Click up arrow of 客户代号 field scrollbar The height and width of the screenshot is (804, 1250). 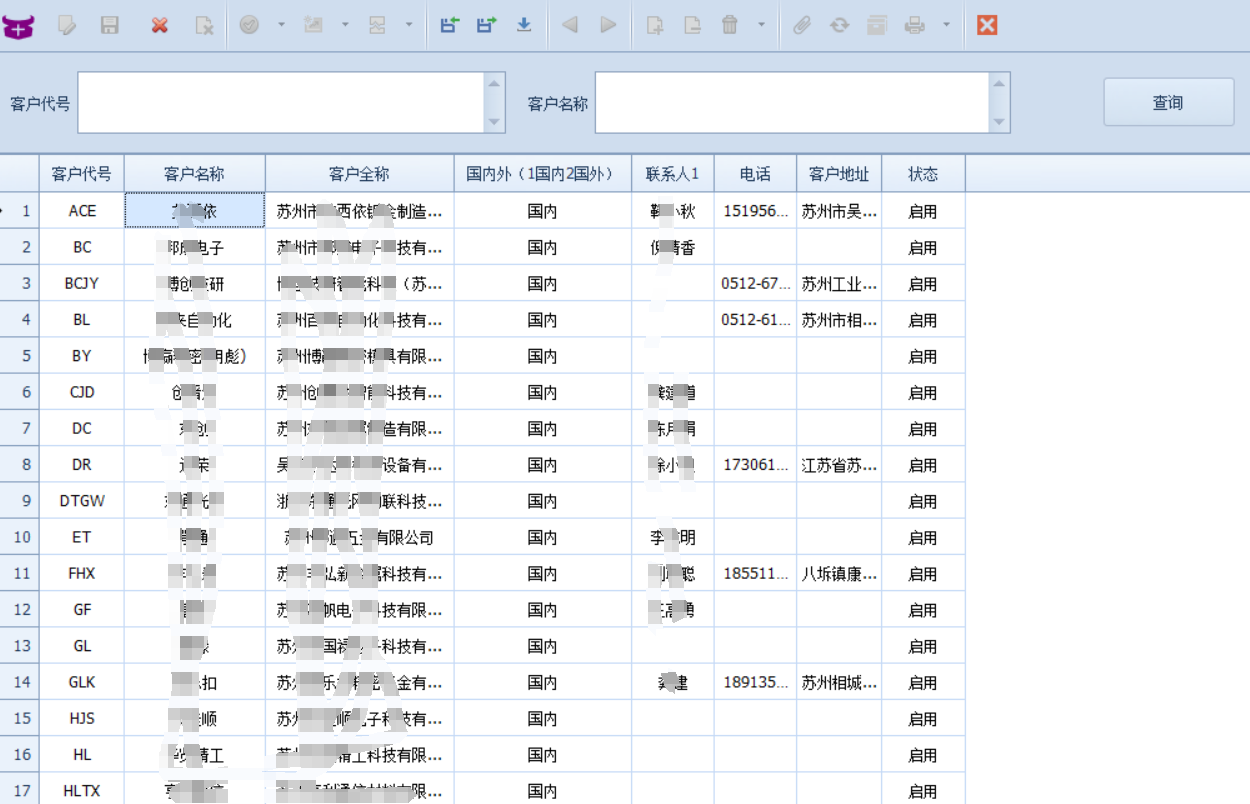pyautogui.click(x=494, y=82)
